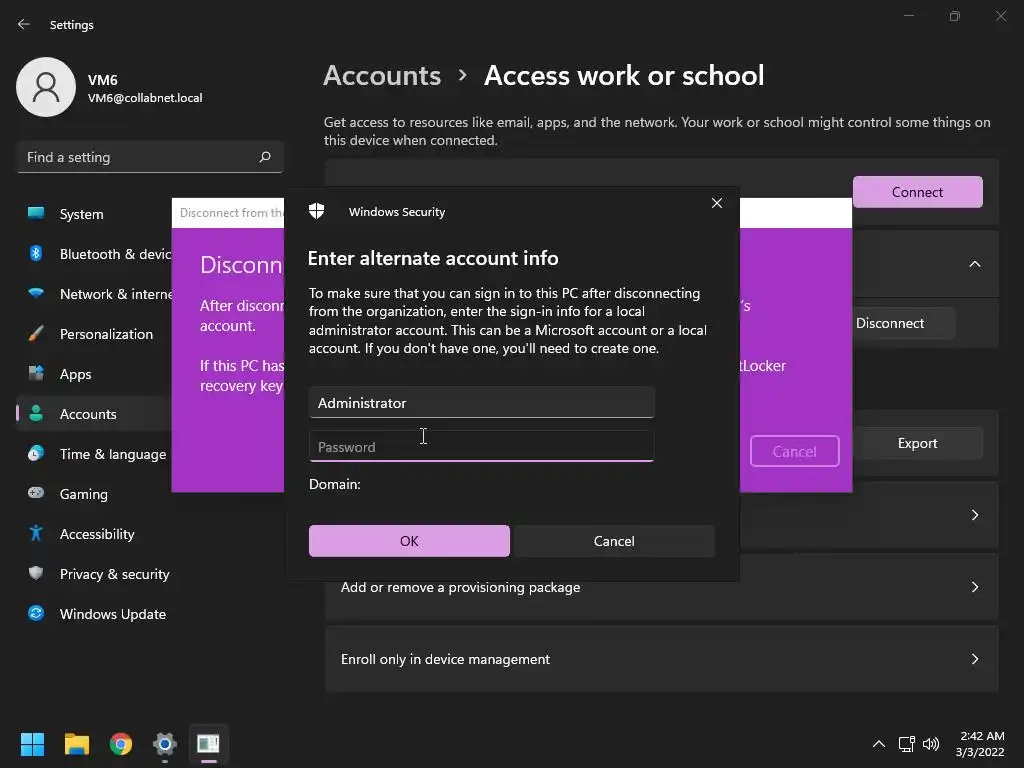Click the active taskbar app icon
The width and height of the screenshot is (1024, 768).
coord(208,744)
